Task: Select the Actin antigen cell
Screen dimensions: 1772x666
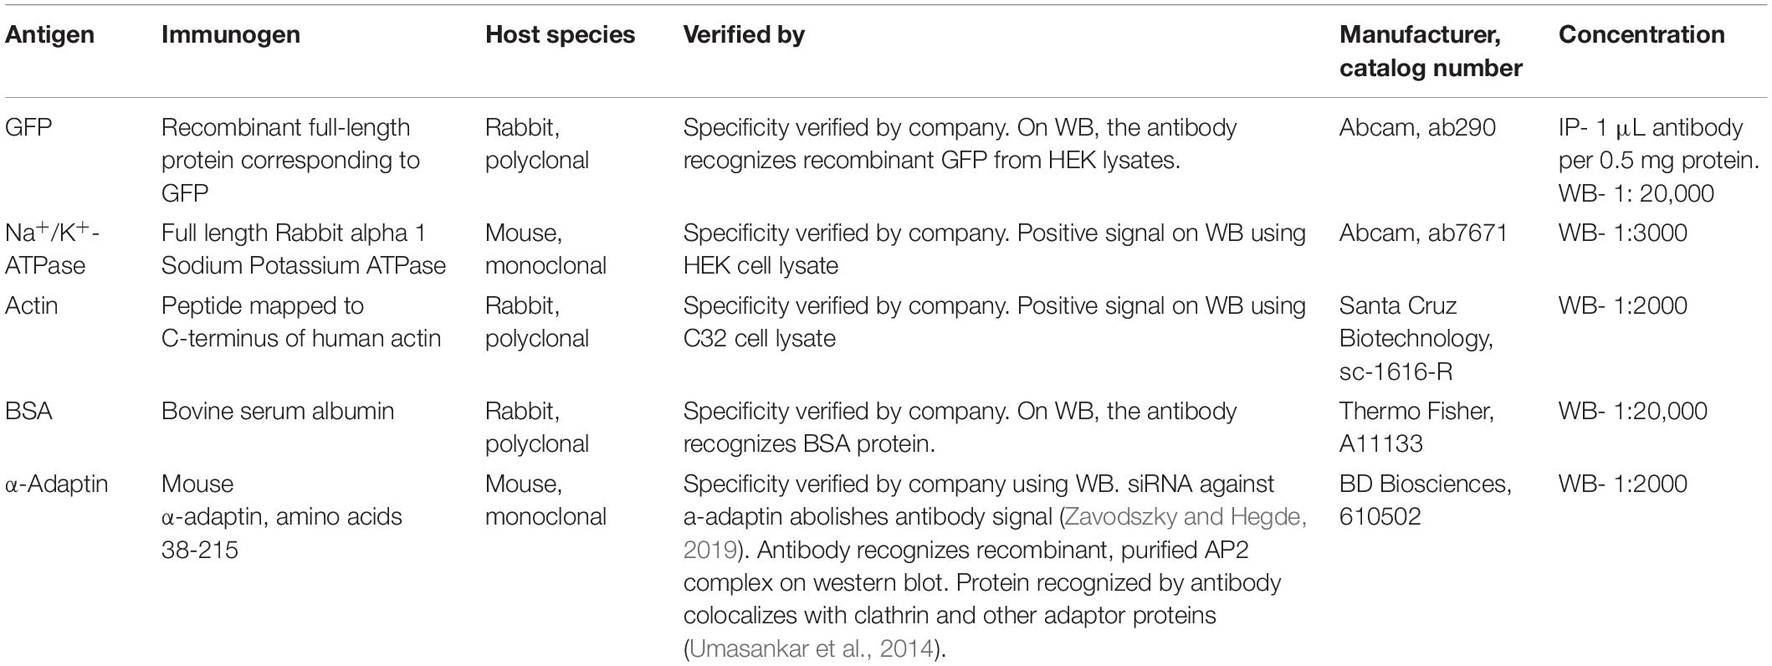Action: point(32,306)
